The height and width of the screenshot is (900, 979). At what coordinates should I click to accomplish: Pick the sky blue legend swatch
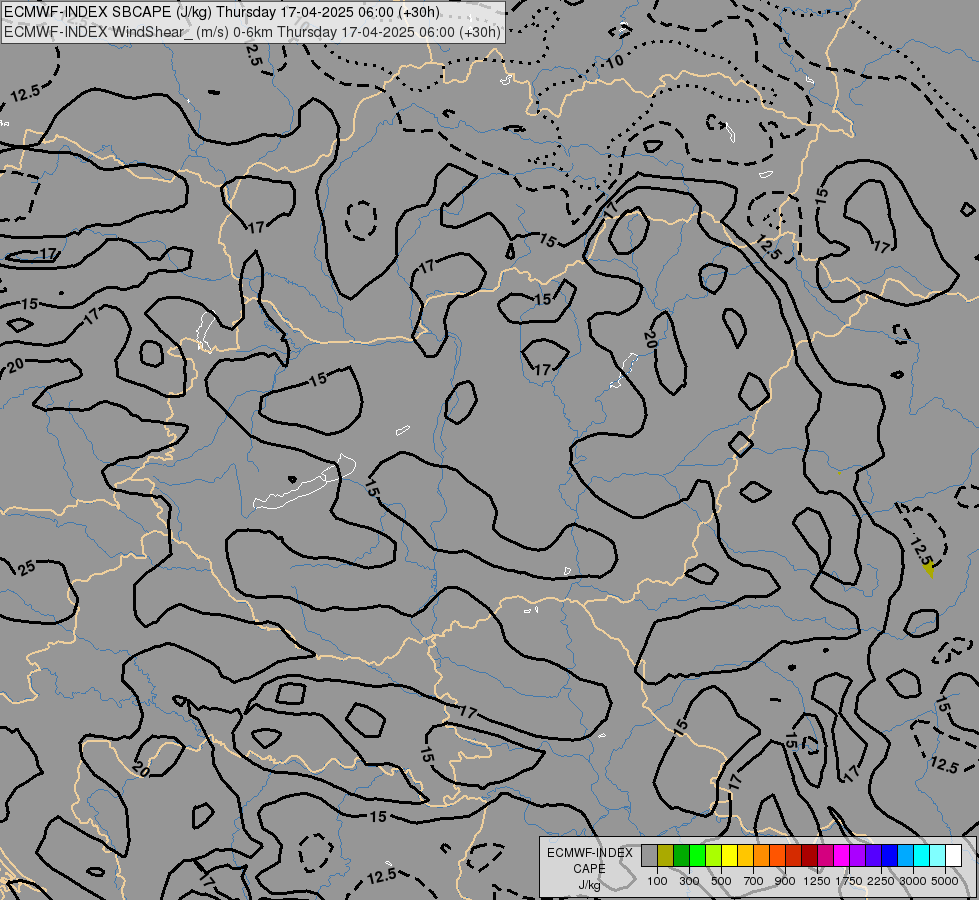click(x=905, y=856)
